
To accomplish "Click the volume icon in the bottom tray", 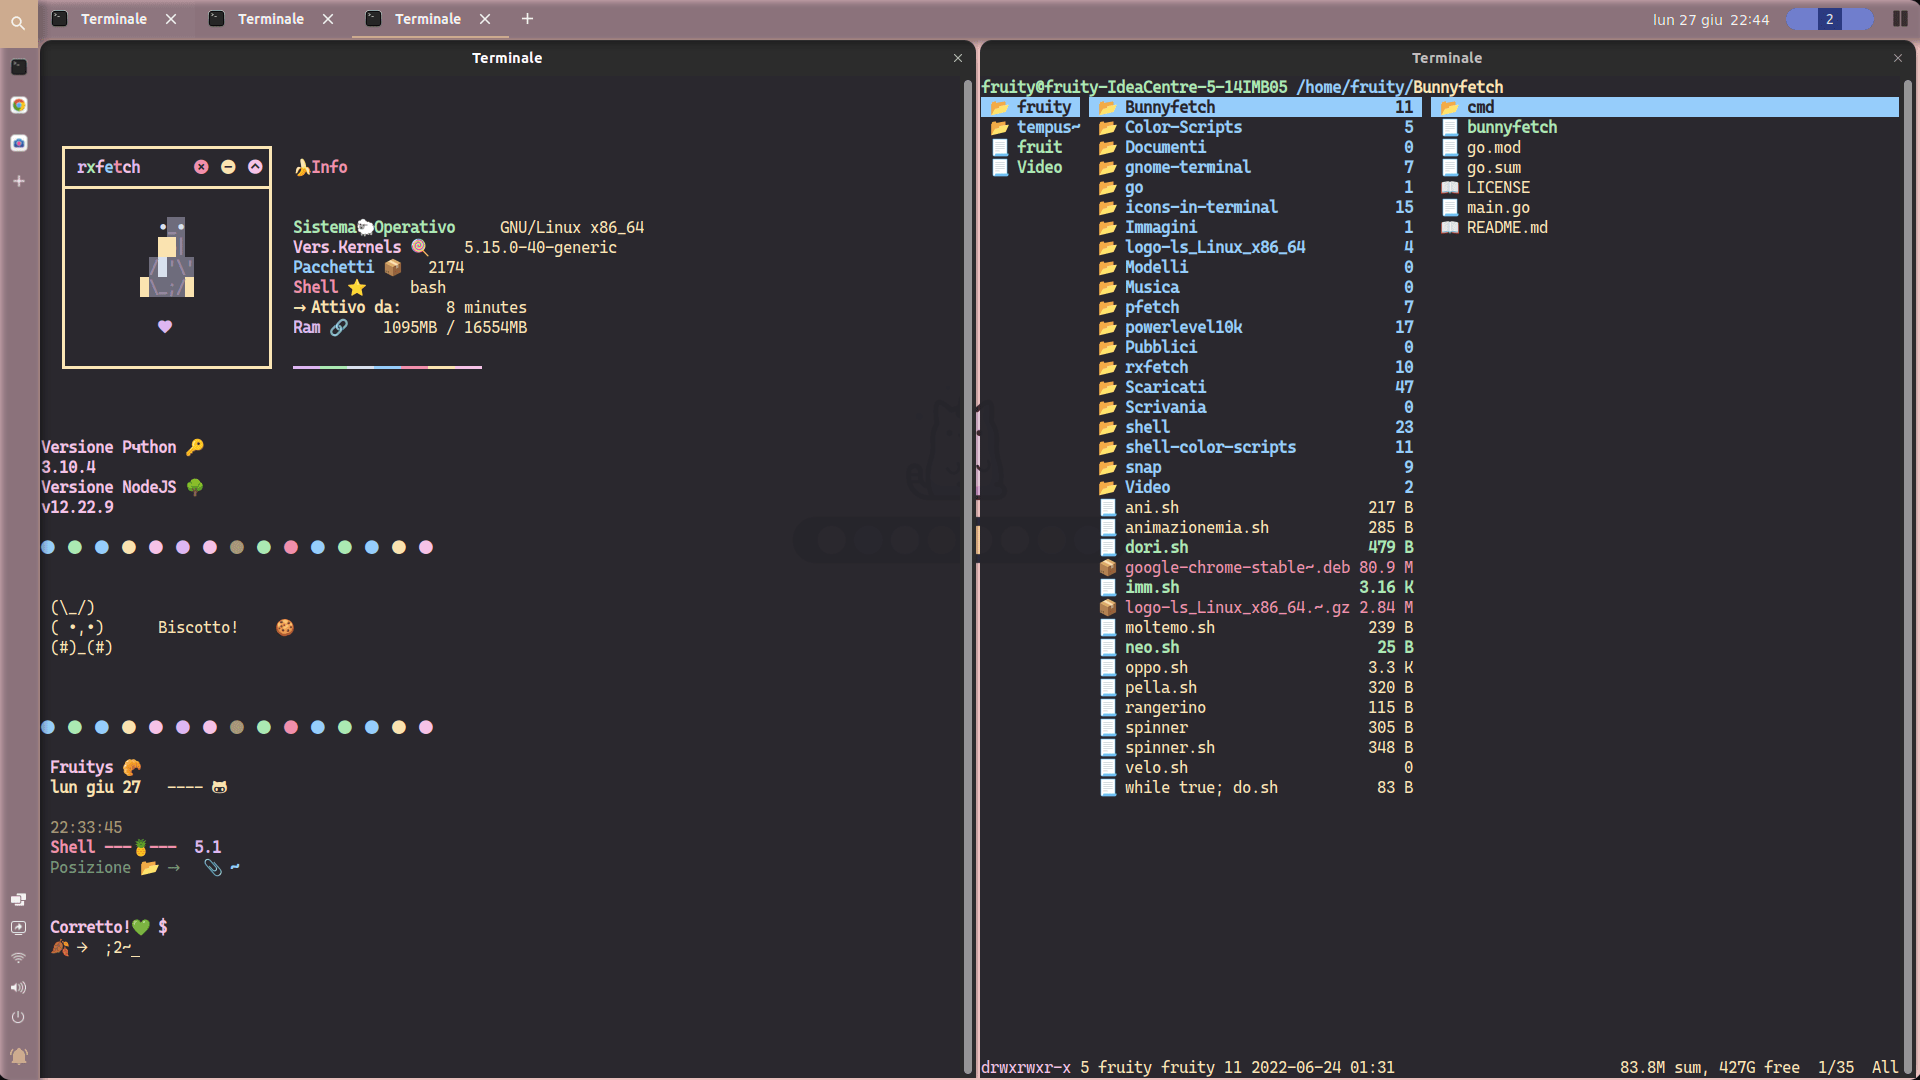I will 18,988.
